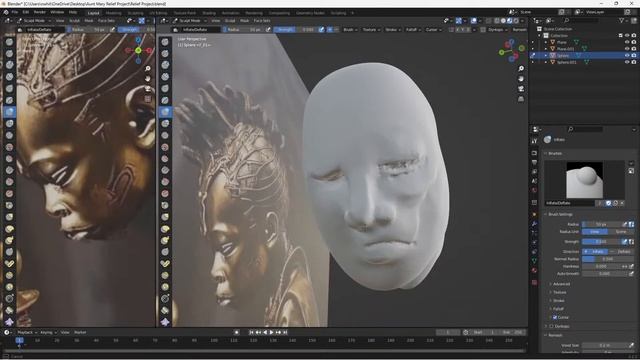Jump to the timeline end frame
This screenshot has width=640, height=360.
point(285,333)
